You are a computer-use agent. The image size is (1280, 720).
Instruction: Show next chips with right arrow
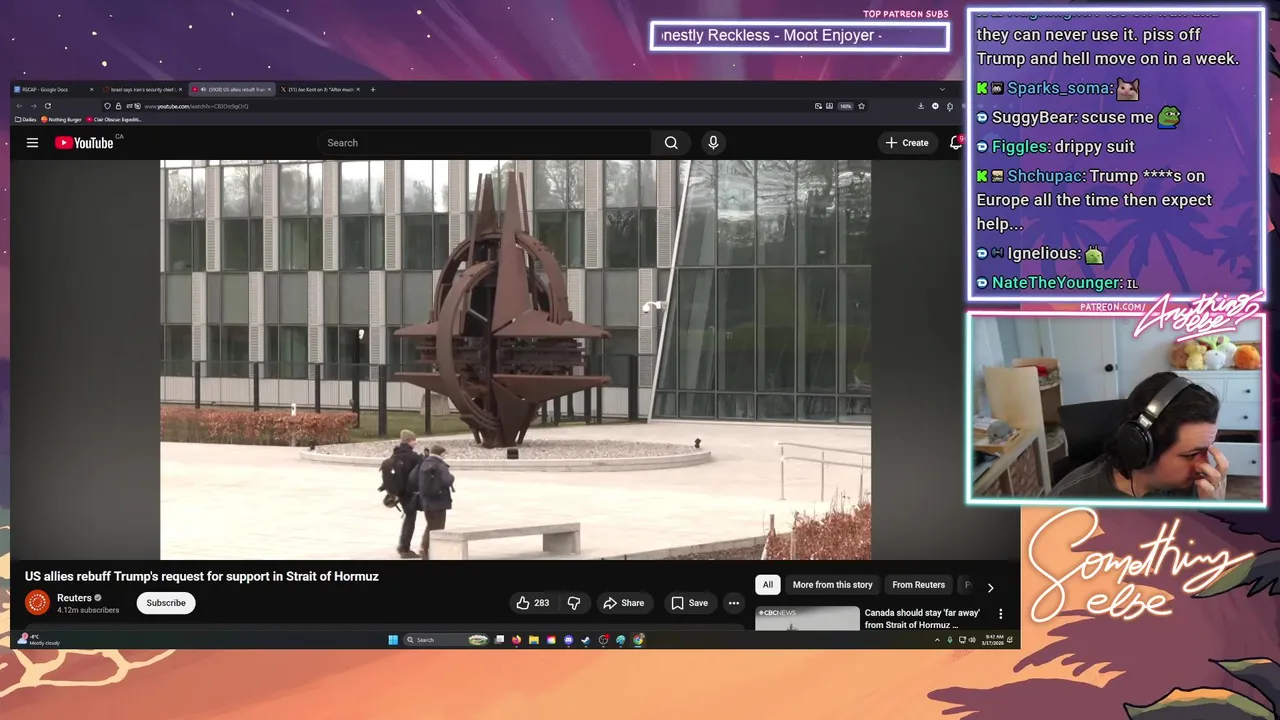tap(990, 588)
